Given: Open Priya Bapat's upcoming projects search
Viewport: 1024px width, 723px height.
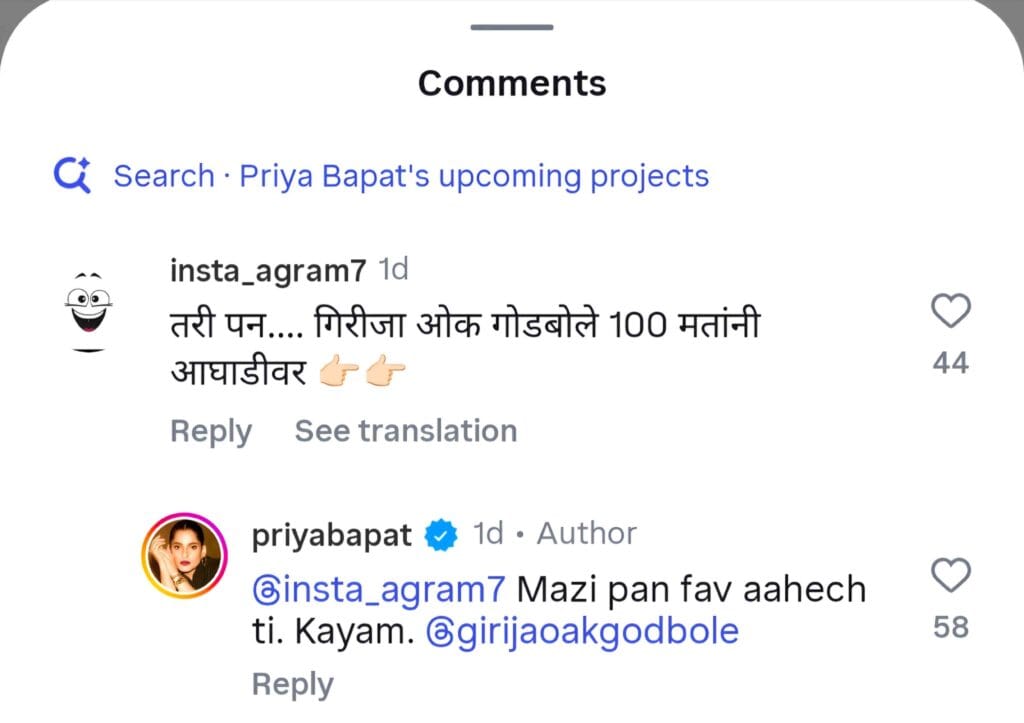Looking at the screenshot, I should point(410,177).
